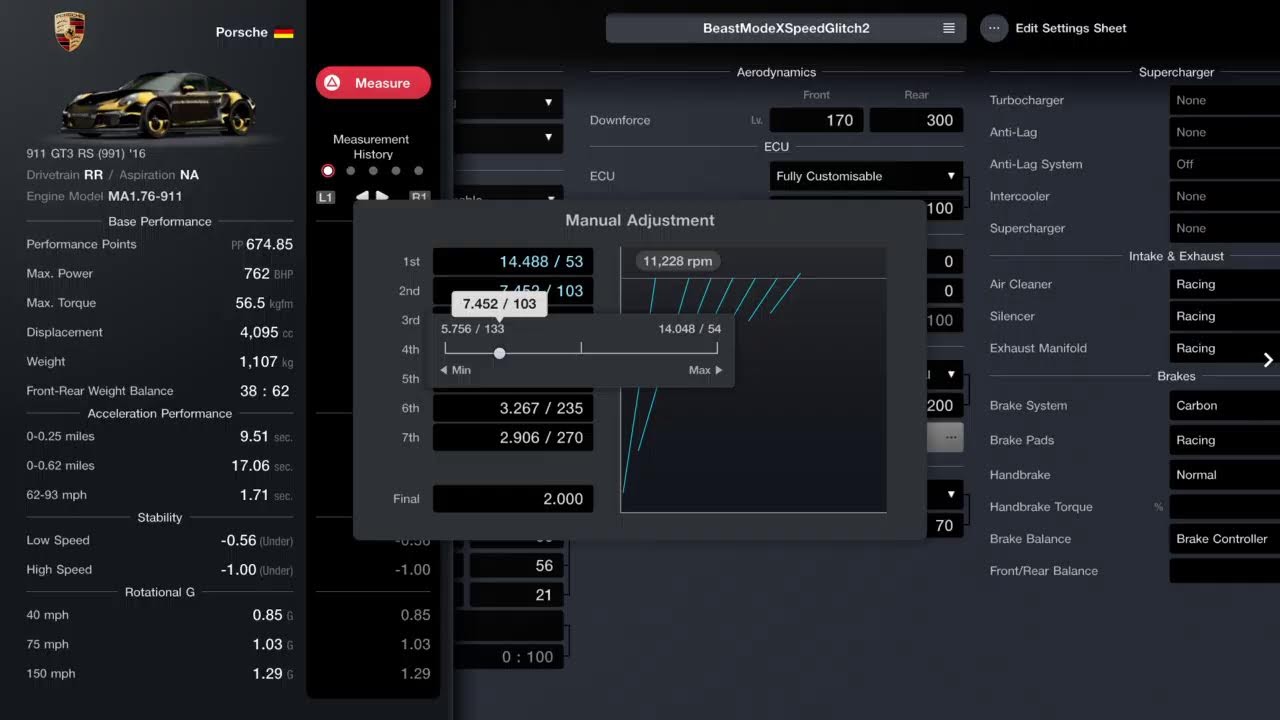Select the fifth measurement history dot
1280x720 pixels.
[419, 171]
